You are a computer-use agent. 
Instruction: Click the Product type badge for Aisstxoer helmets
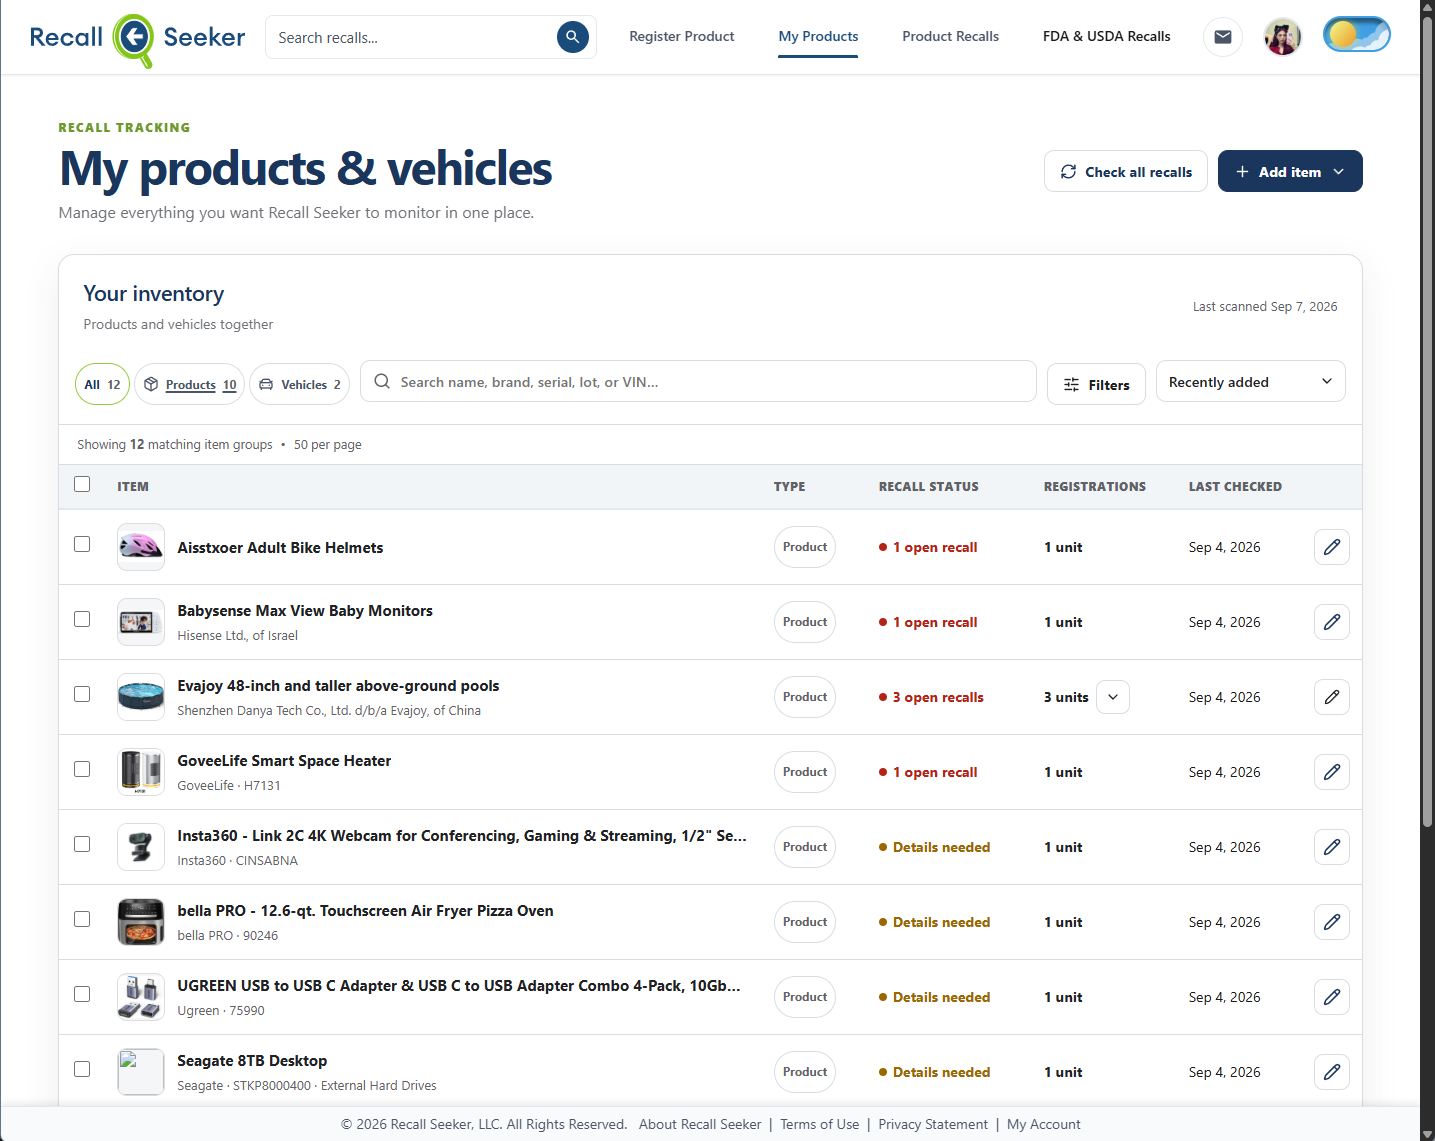(x=805, y=547)
